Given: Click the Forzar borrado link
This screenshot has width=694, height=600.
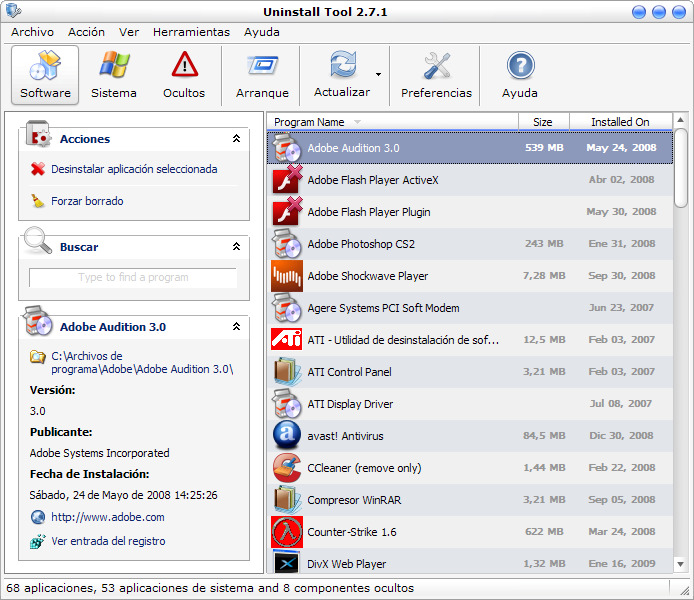Looking at the screenshot, I should click(87, 201).
